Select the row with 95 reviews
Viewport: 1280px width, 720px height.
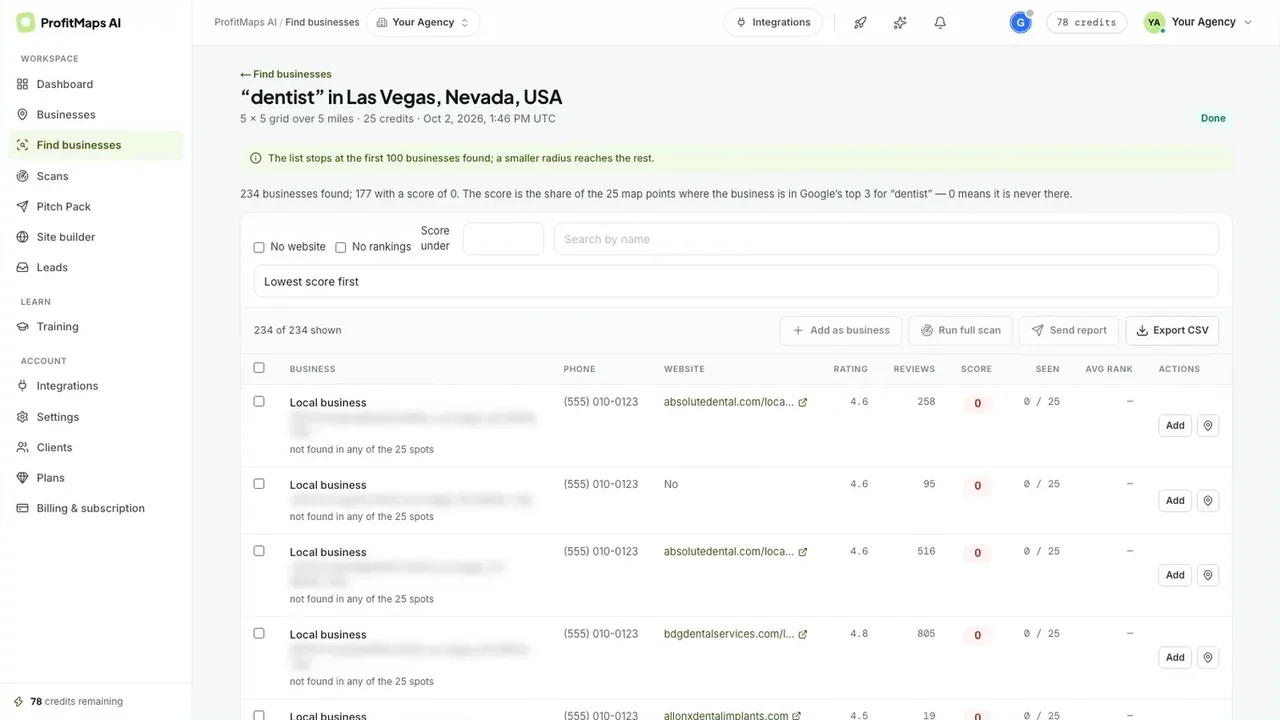tap(259, 483)
